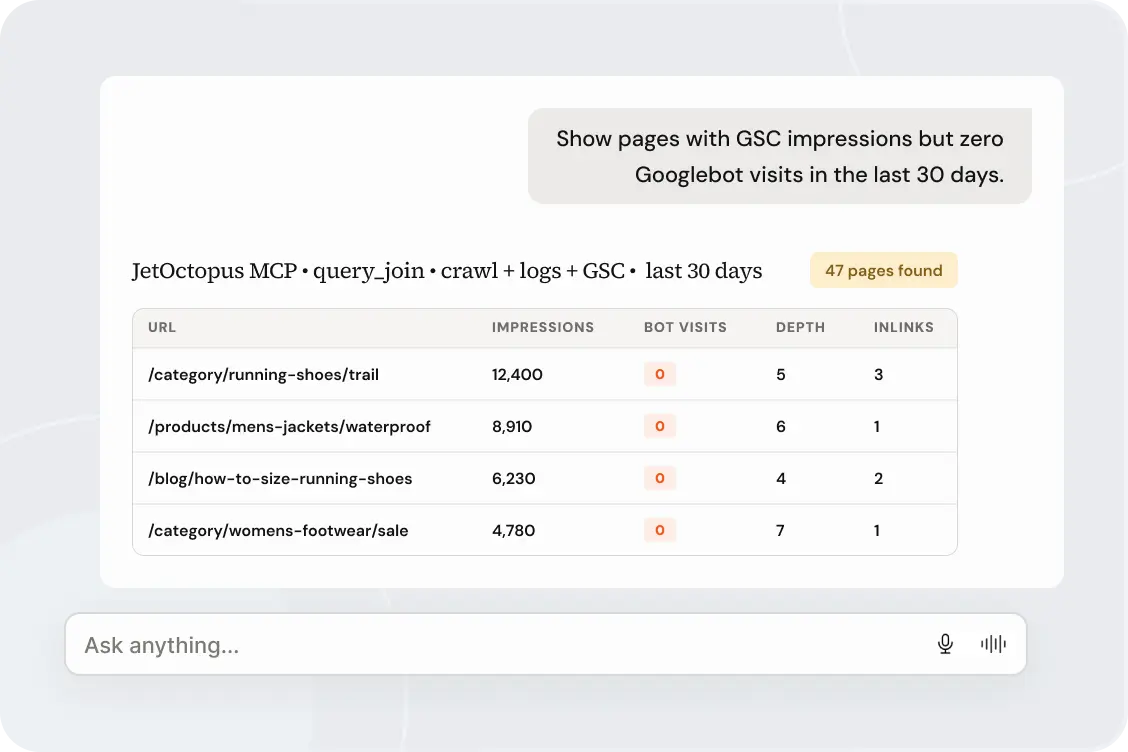Image resolution: width=1128 pixels, height=752 pixels.
Task: Select depth 4 in the how-to-size-running-shoes row
Action: pos(781,479)
